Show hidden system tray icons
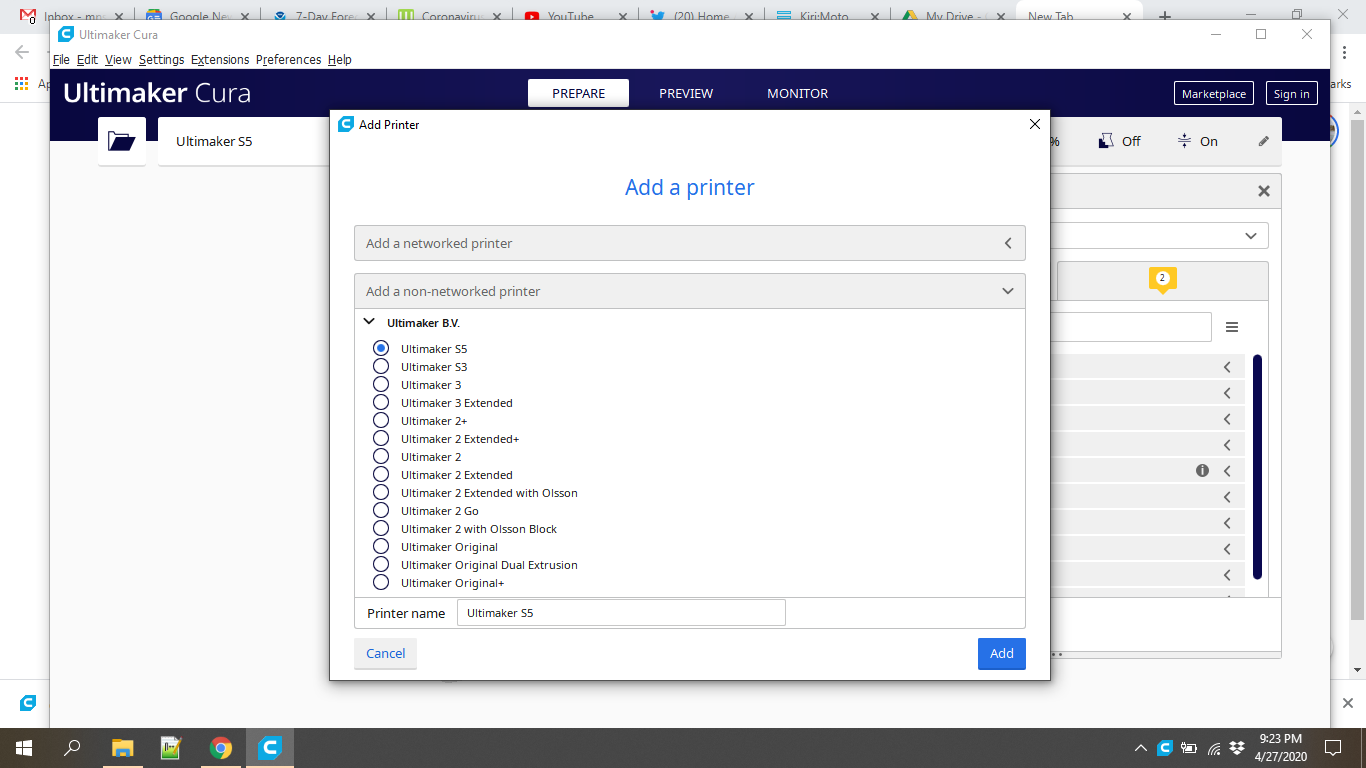Viewport: 1366px width, 768px height. tap(1141, 748)
